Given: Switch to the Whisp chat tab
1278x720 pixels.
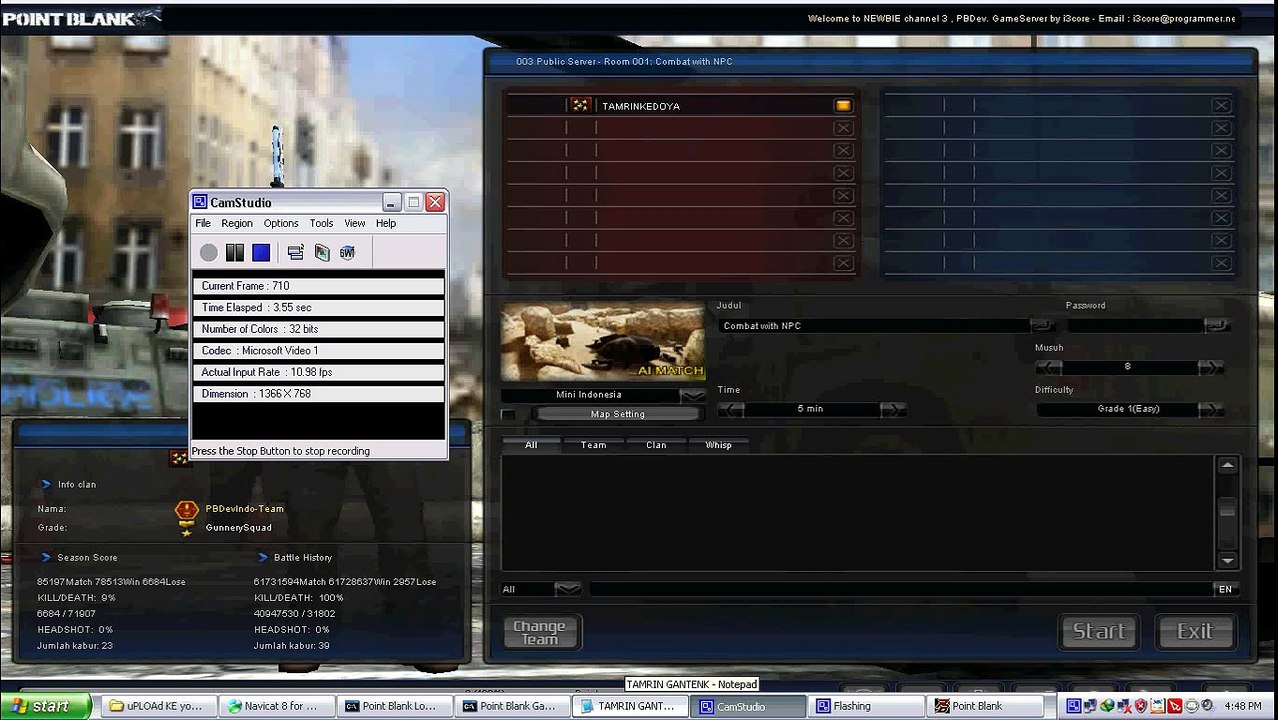Looking at the screenshot, I should click(718, 445).
